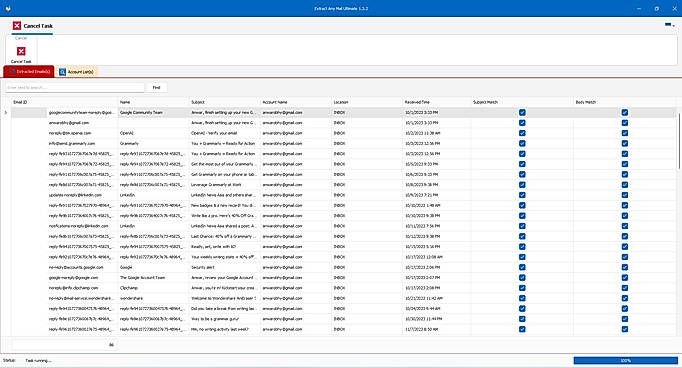This screenshot has width=682, height=368.
Task: Select the 'Security alert' subject cell
Action: pos(225,268)
